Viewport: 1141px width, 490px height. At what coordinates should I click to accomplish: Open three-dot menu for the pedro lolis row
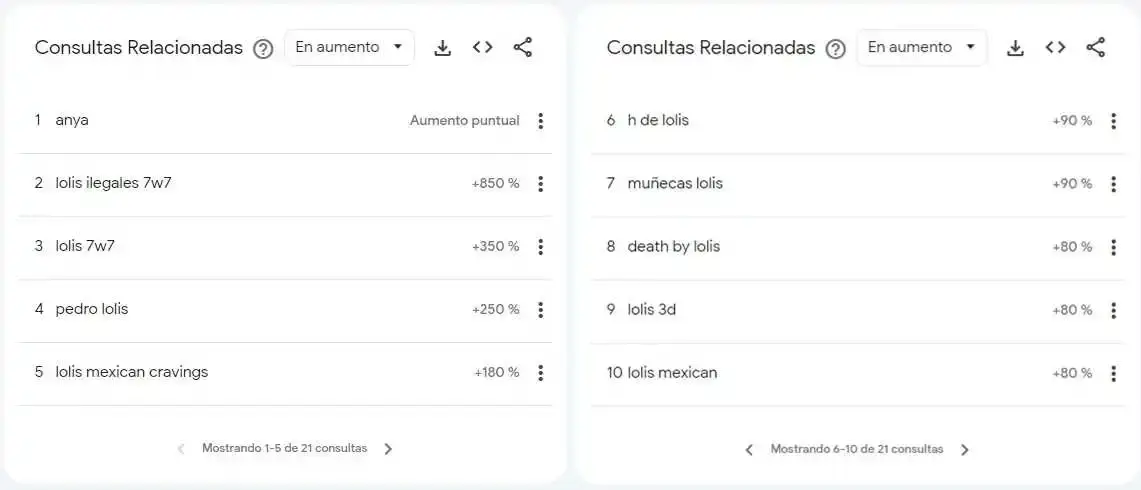(x=540, y=310)
